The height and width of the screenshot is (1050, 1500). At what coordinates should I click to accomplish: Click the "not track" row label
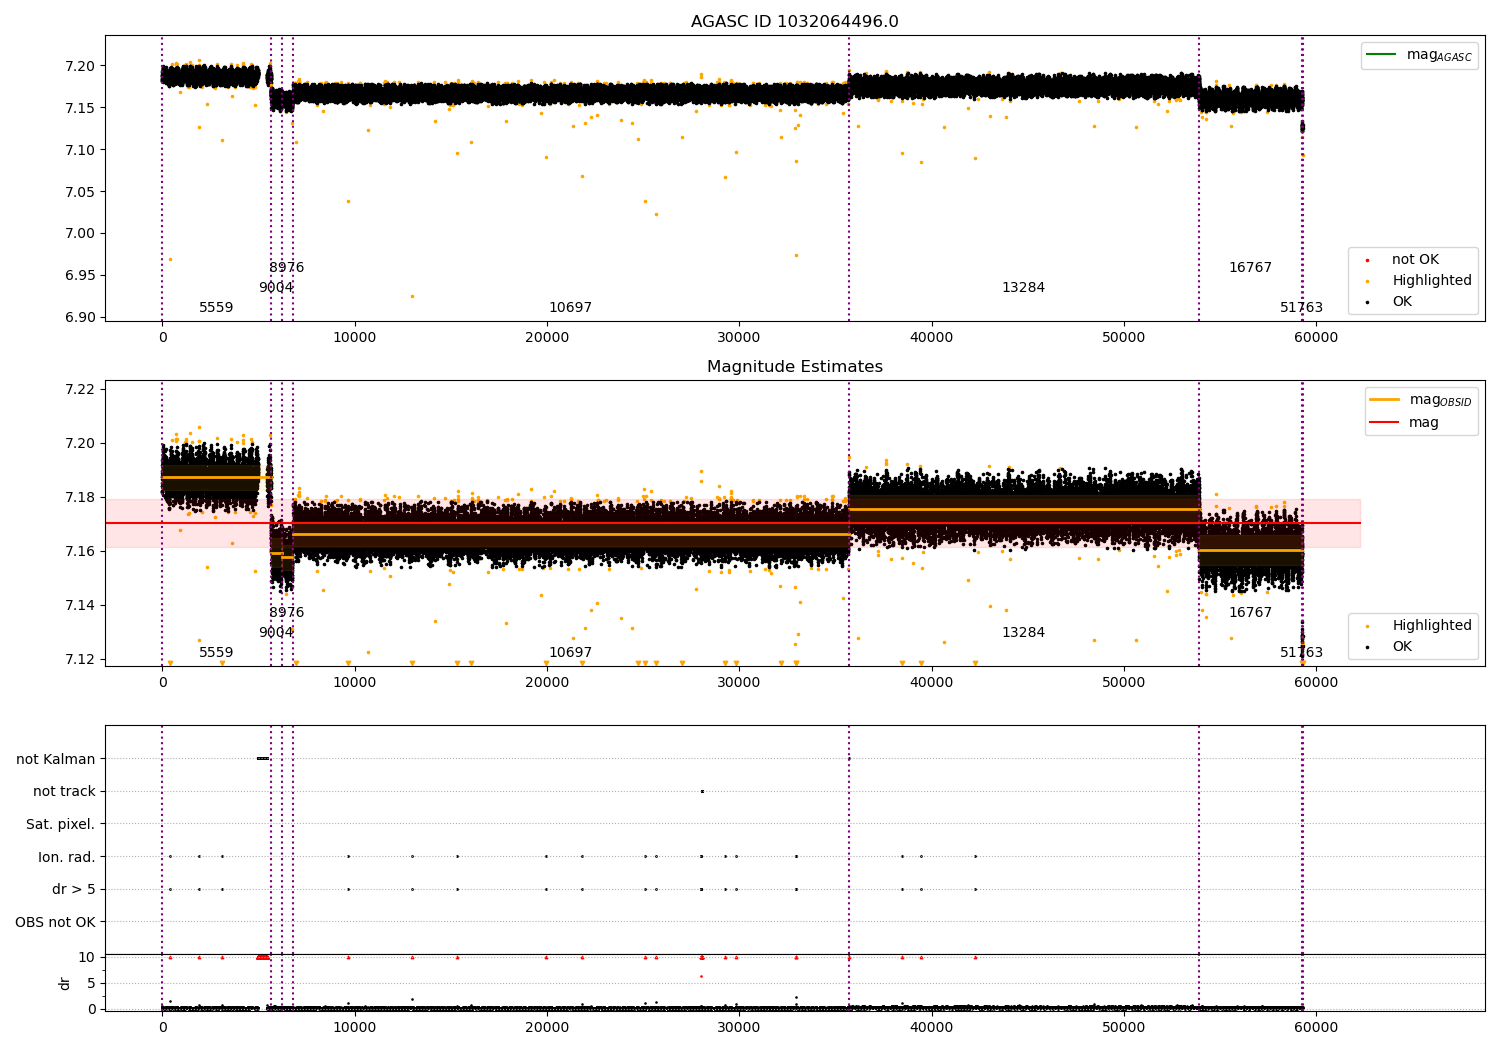coord(64,792)
